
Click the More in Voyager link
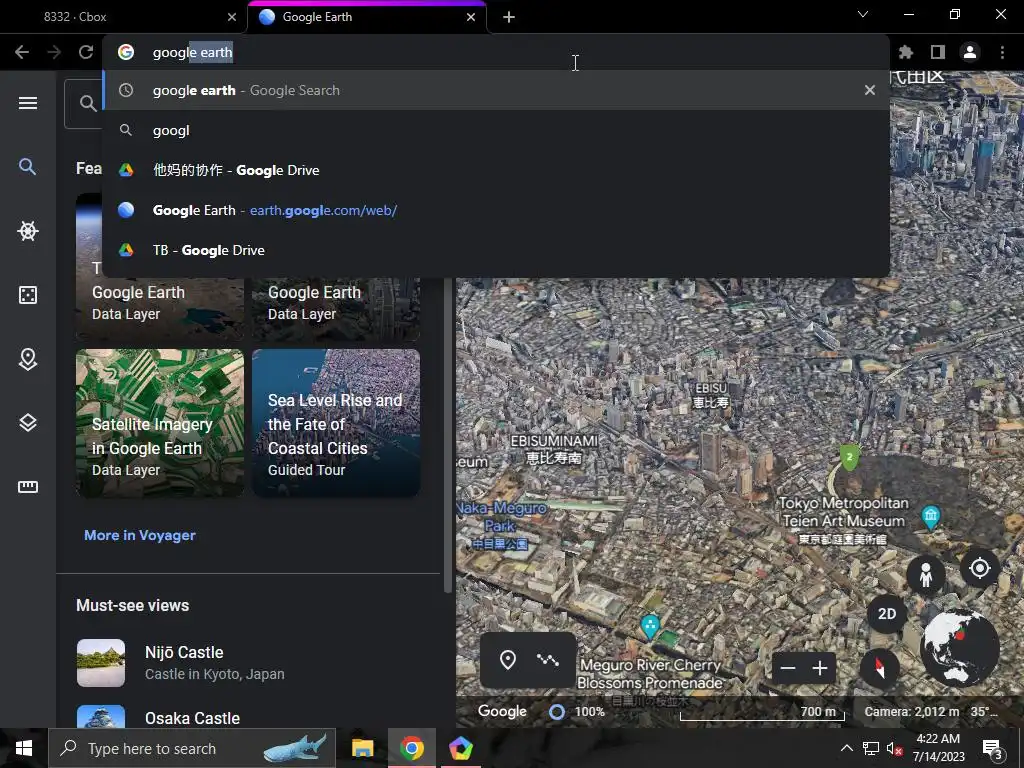[x=140, y=535]
